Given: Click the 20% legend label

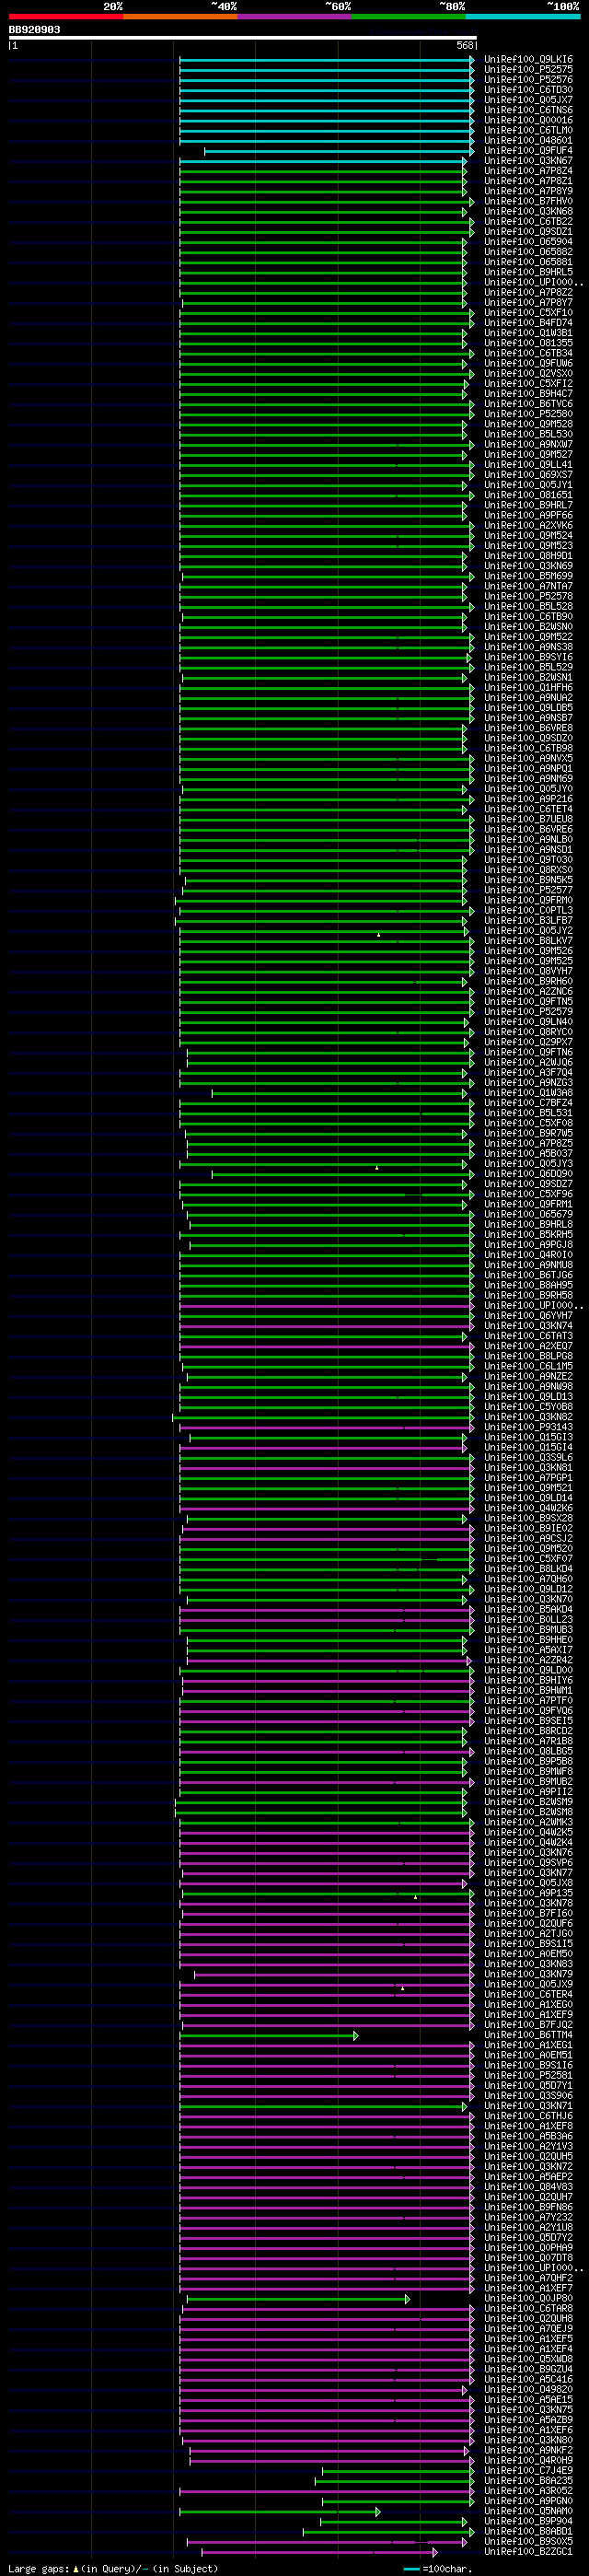Looking at the screenshot, I should pos(113,6).
